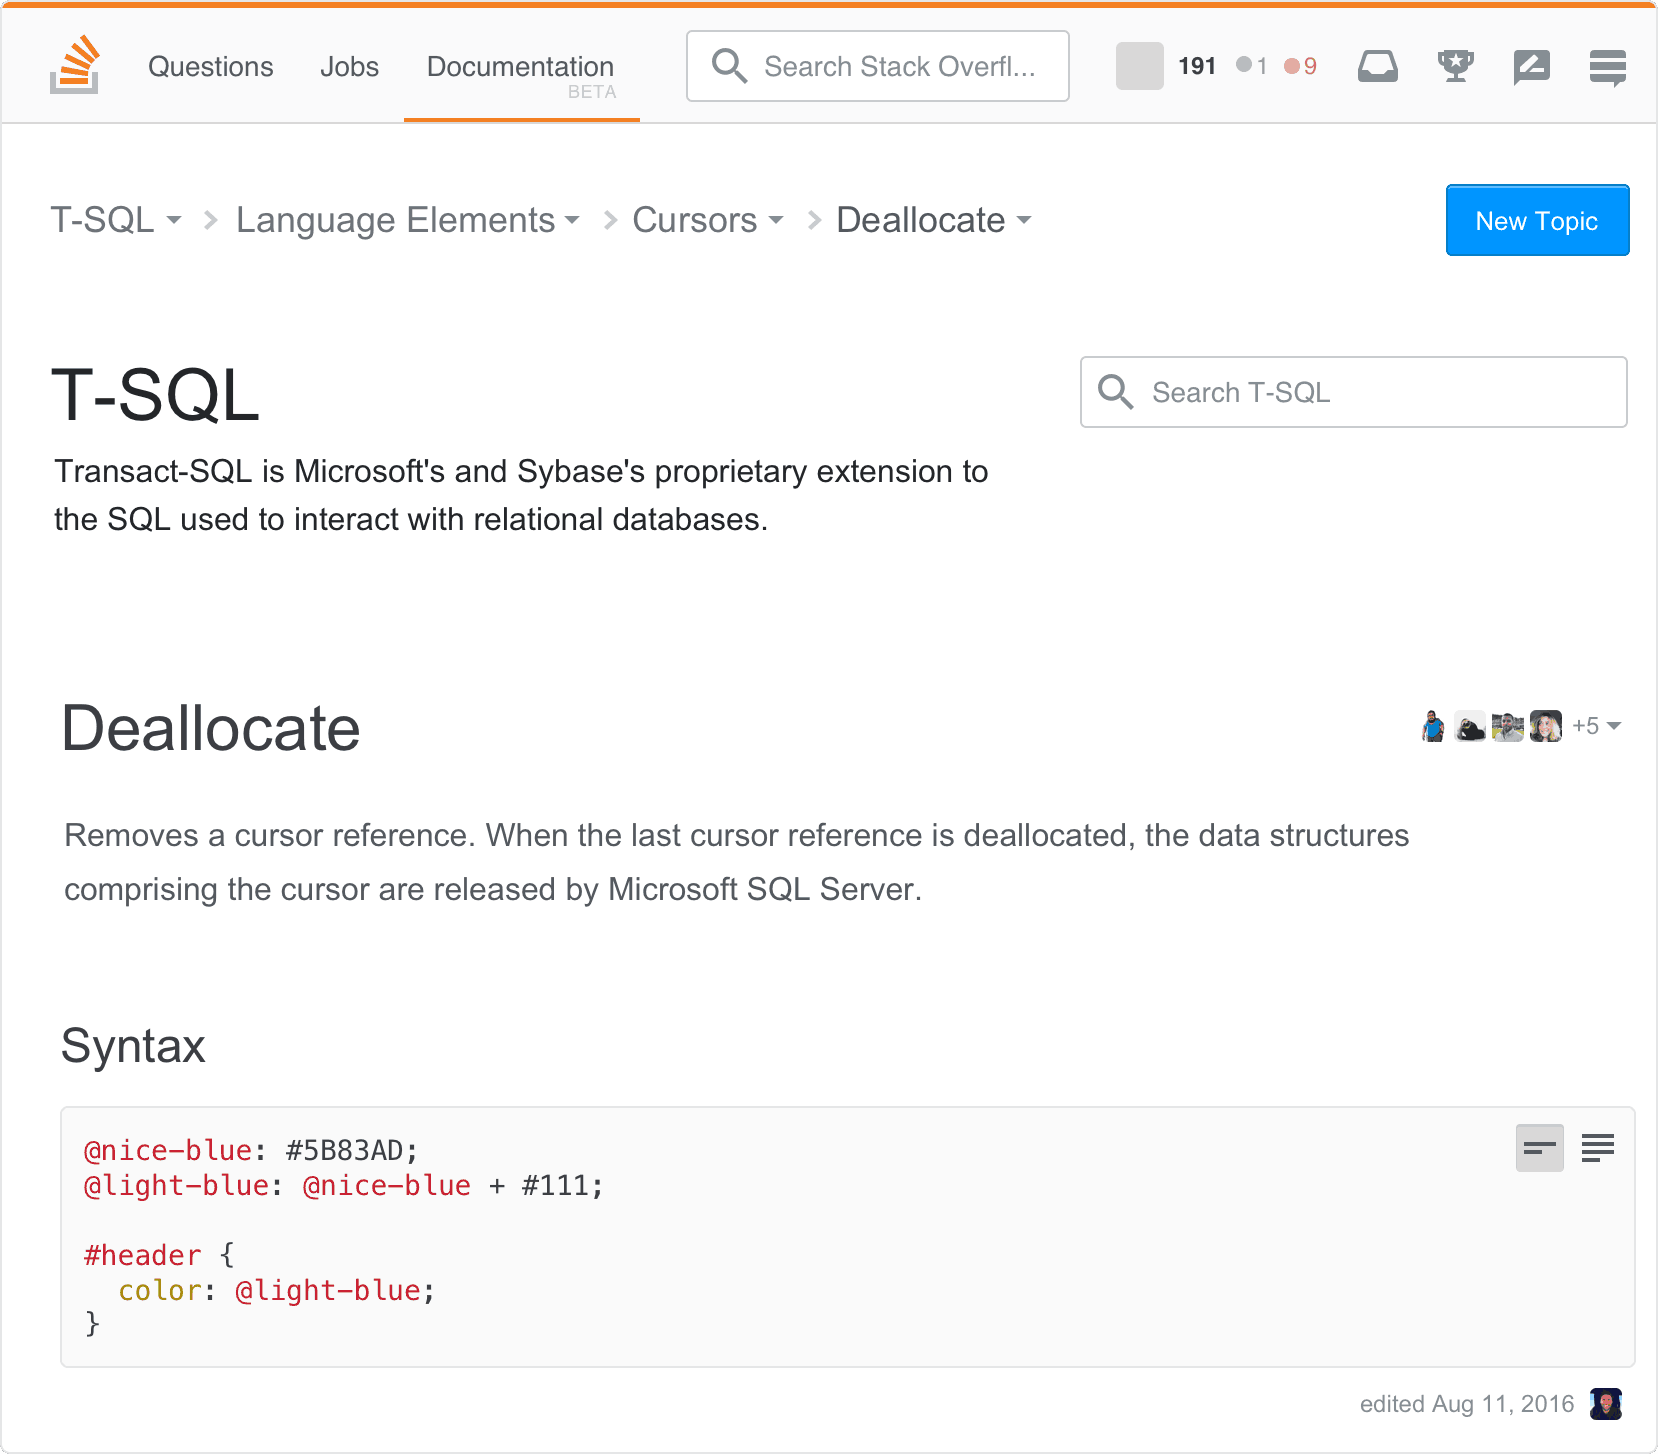Toggle compact view of the Syntax code block
This screenshot has height=1454, width=1658.
pyautogui.click(x=1538, y=1148)
